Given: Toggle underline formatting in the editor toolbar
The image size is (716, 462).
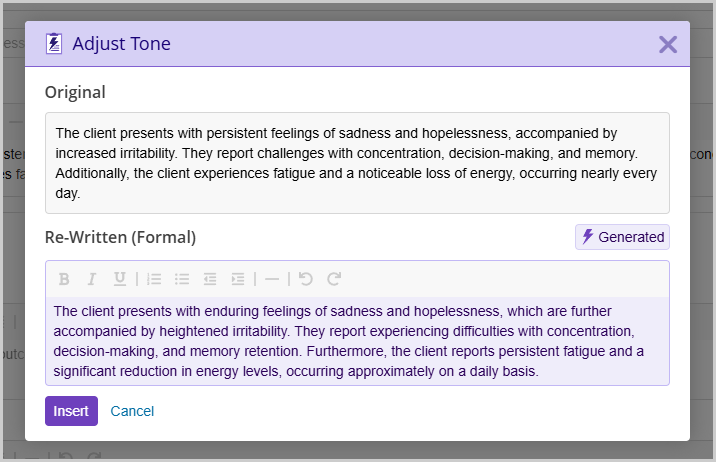Looking at the screenshot, I should tap(120, 279).
